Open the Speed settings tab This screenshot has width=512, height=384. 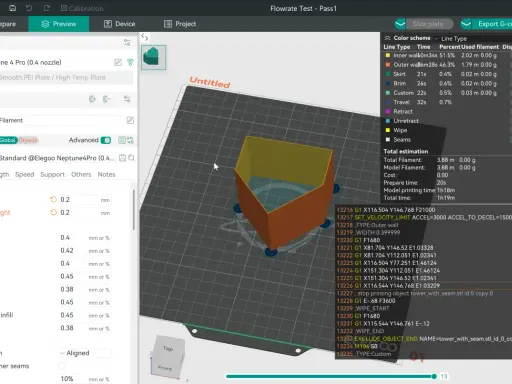[x=25, y=174]
